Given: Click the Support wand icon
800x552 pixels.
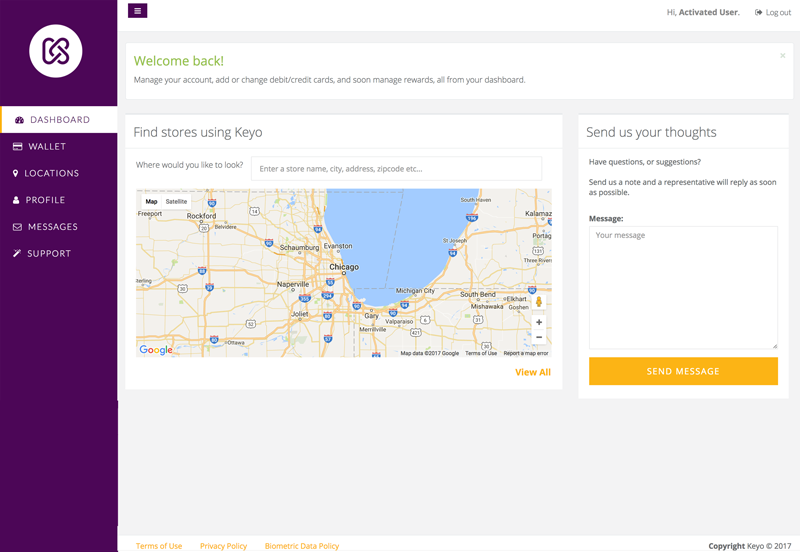Looking at the screenshot, I should [17, 254].
